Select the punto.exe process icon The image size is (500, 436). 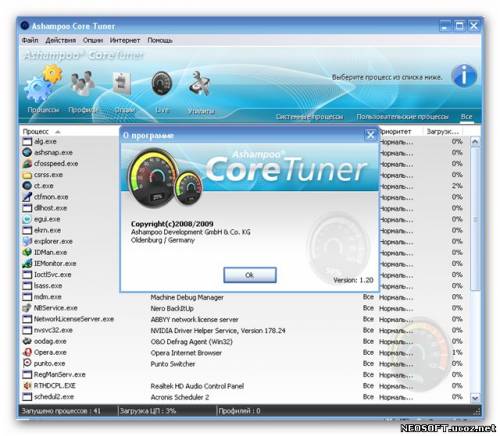27,363
